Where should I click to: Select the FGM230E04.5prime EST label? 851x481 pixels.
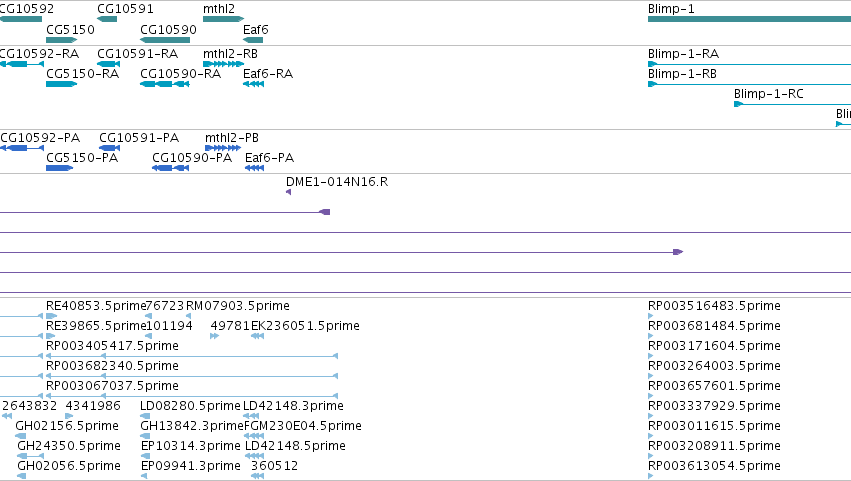coord(303,426)
